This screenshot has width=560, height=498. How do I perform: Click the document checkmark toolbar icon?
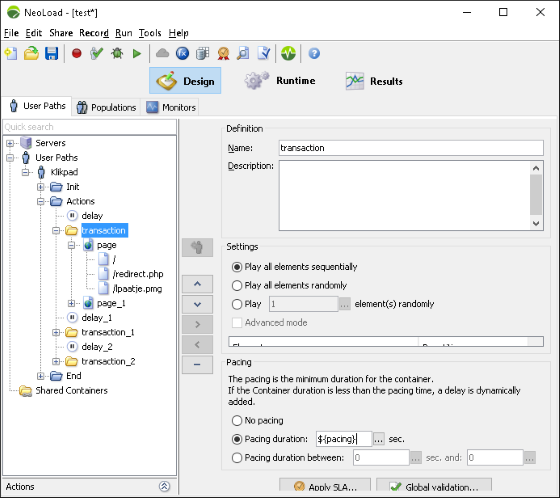264,54
